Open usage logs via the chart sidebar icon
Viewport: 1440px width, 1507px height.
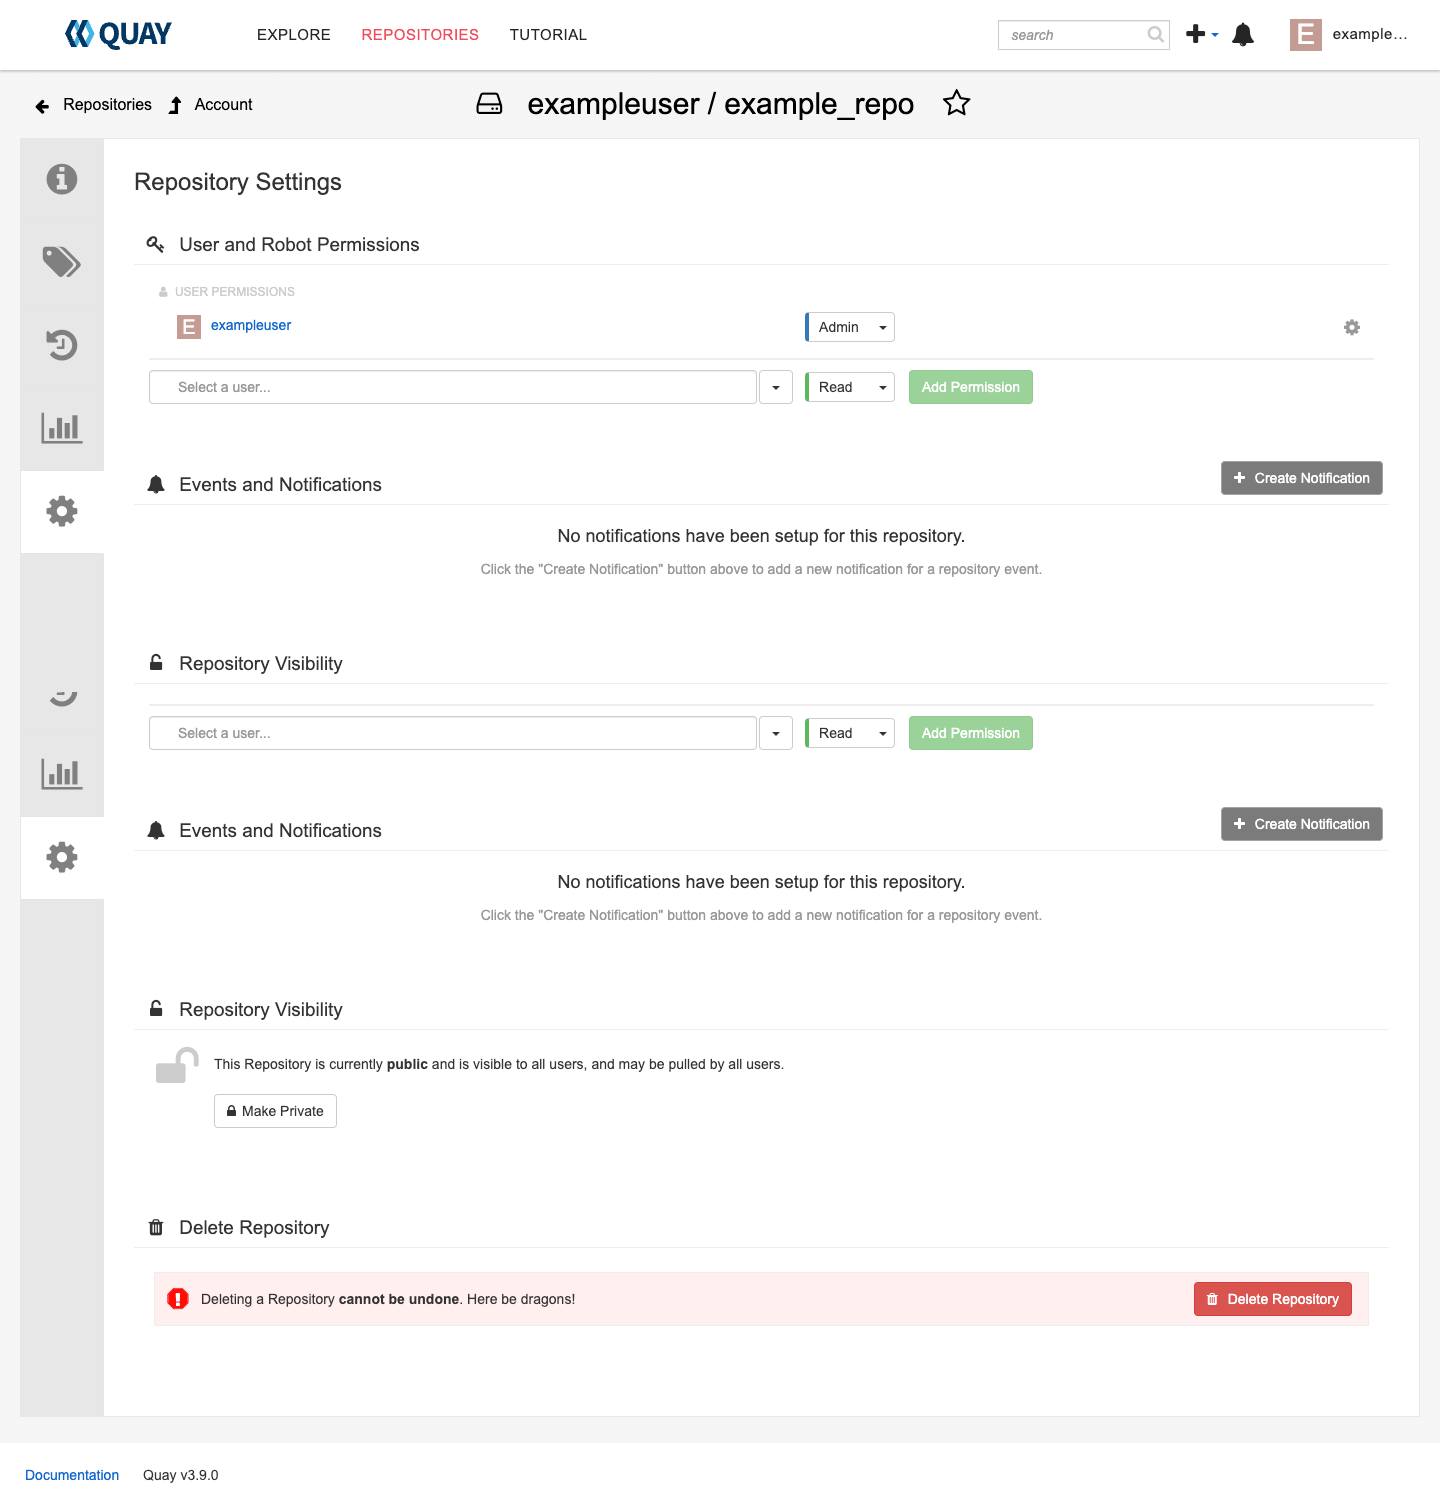(x=62, y=428)
